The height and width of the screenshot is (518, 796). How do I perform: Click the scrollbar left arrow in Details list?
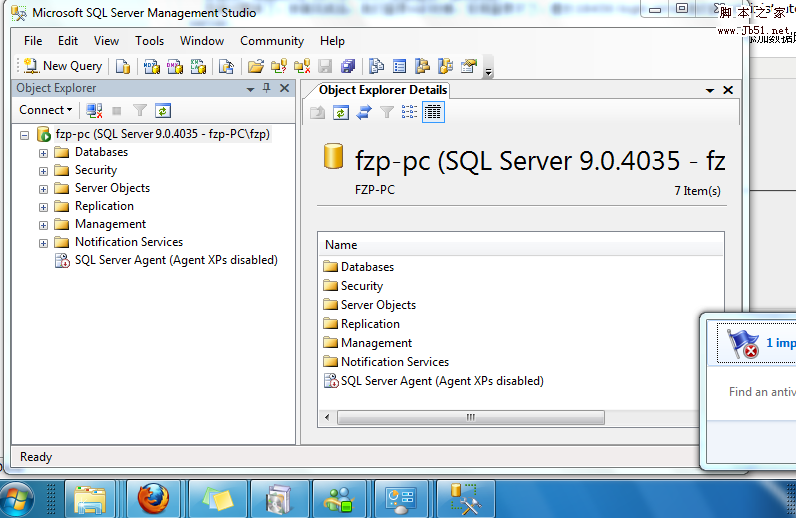point(327,417)
